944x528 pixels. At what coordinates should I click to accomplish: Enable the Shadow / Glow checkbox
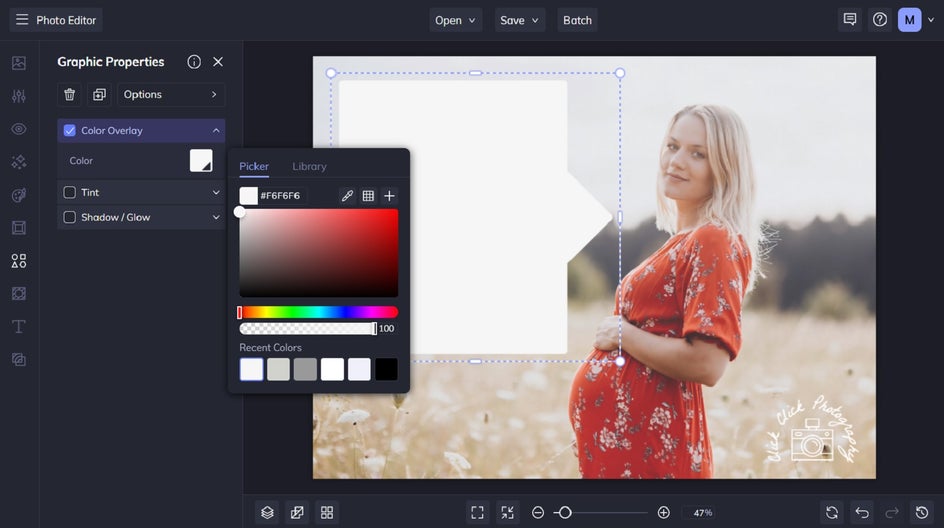pos(70,217)
